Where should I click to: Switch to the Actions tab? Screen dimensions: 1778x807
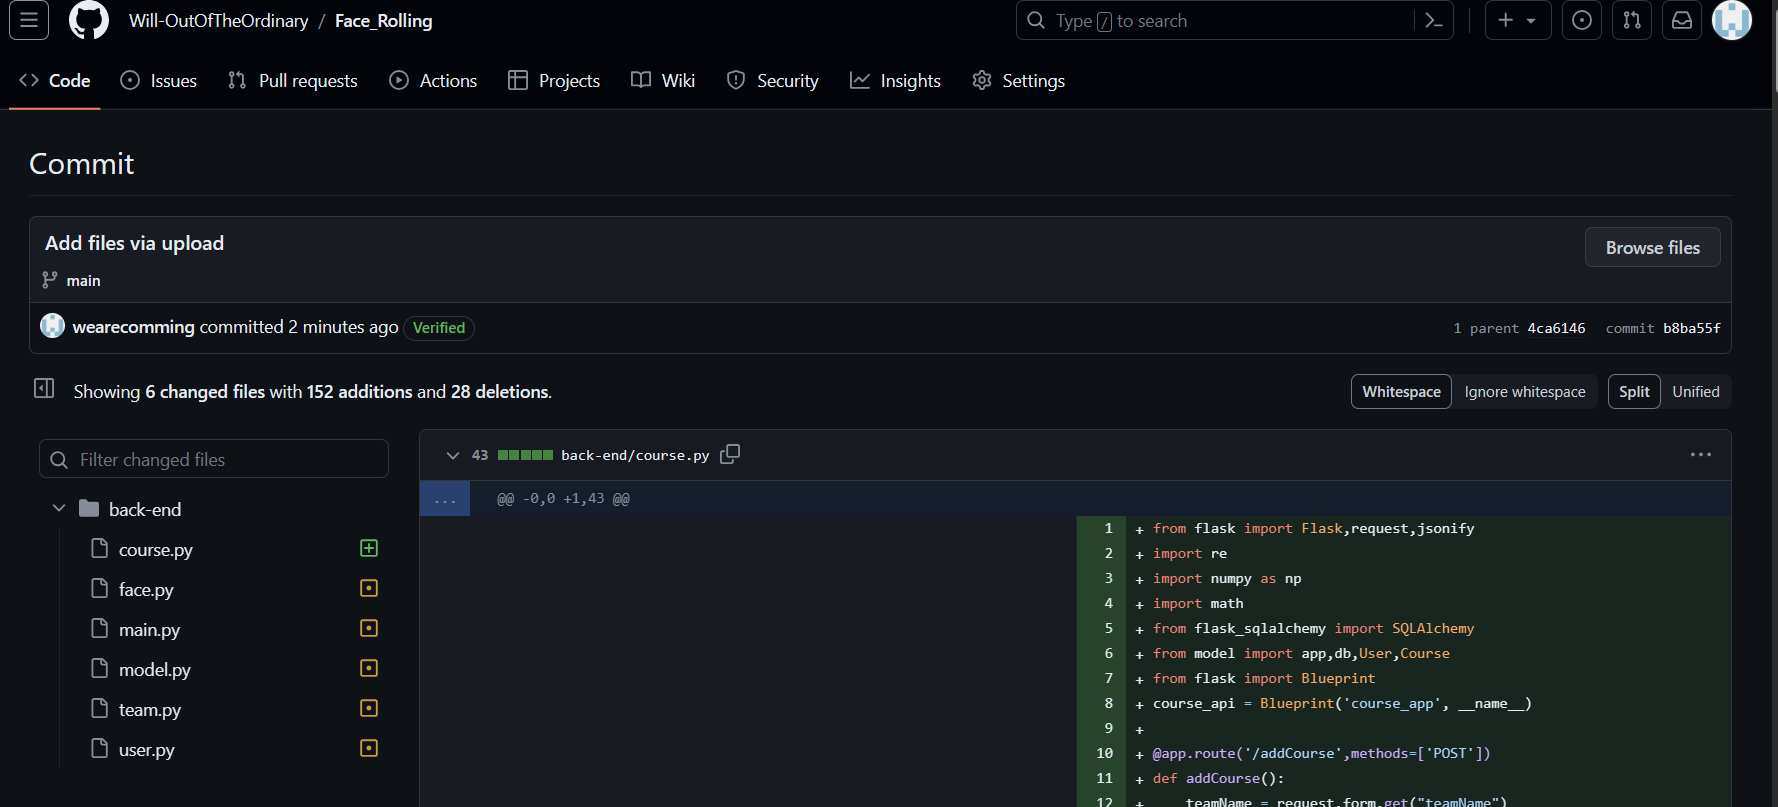433,81
